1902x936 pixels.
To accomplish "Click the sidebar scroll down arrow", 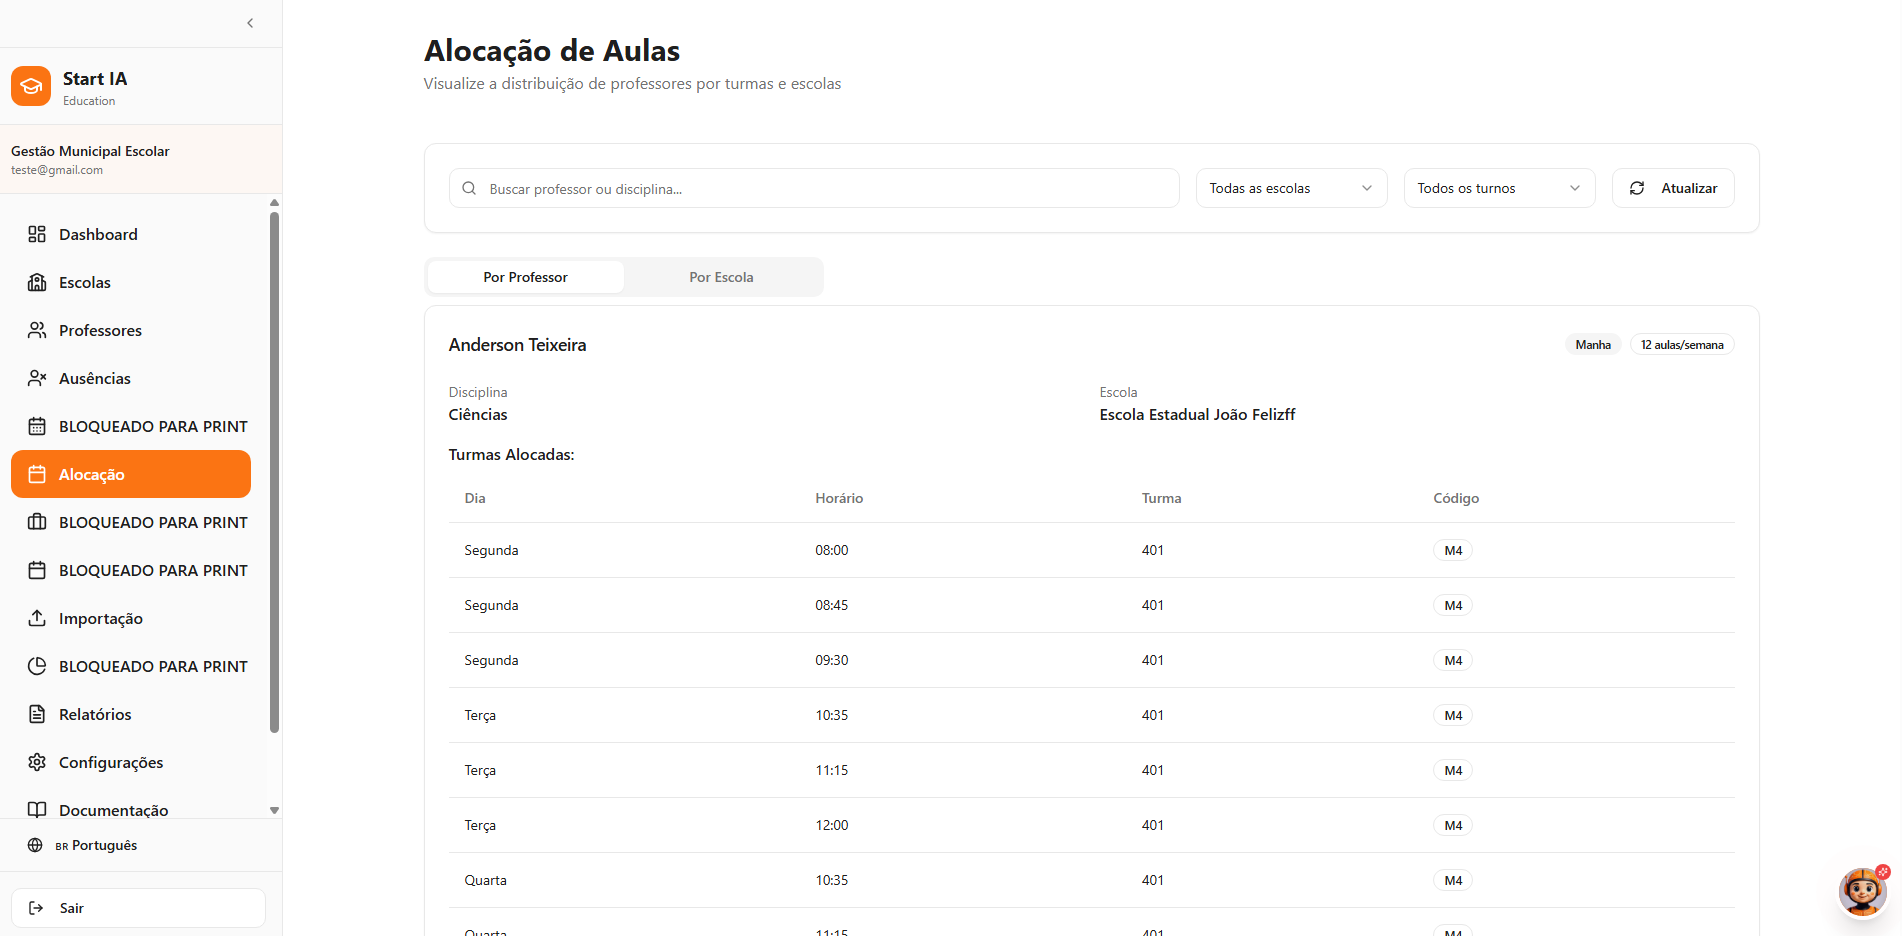I will pyautogui.click(x=274, y=811).
